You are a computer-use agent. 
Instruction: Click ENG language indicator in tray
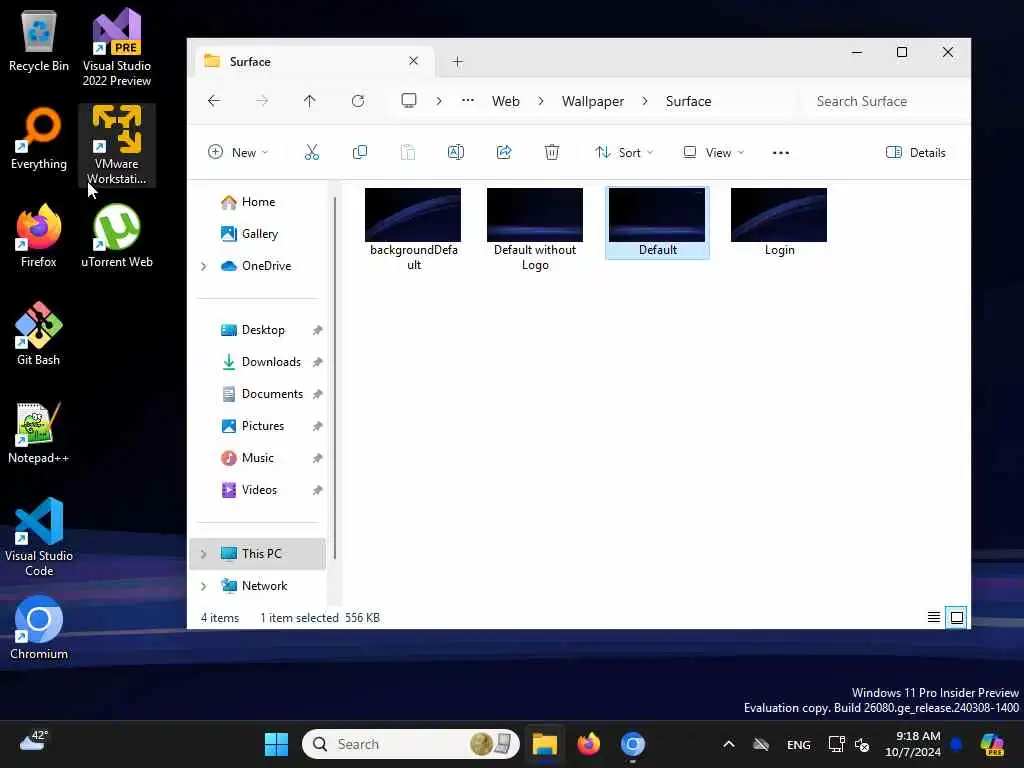click(x=798, y=744)
